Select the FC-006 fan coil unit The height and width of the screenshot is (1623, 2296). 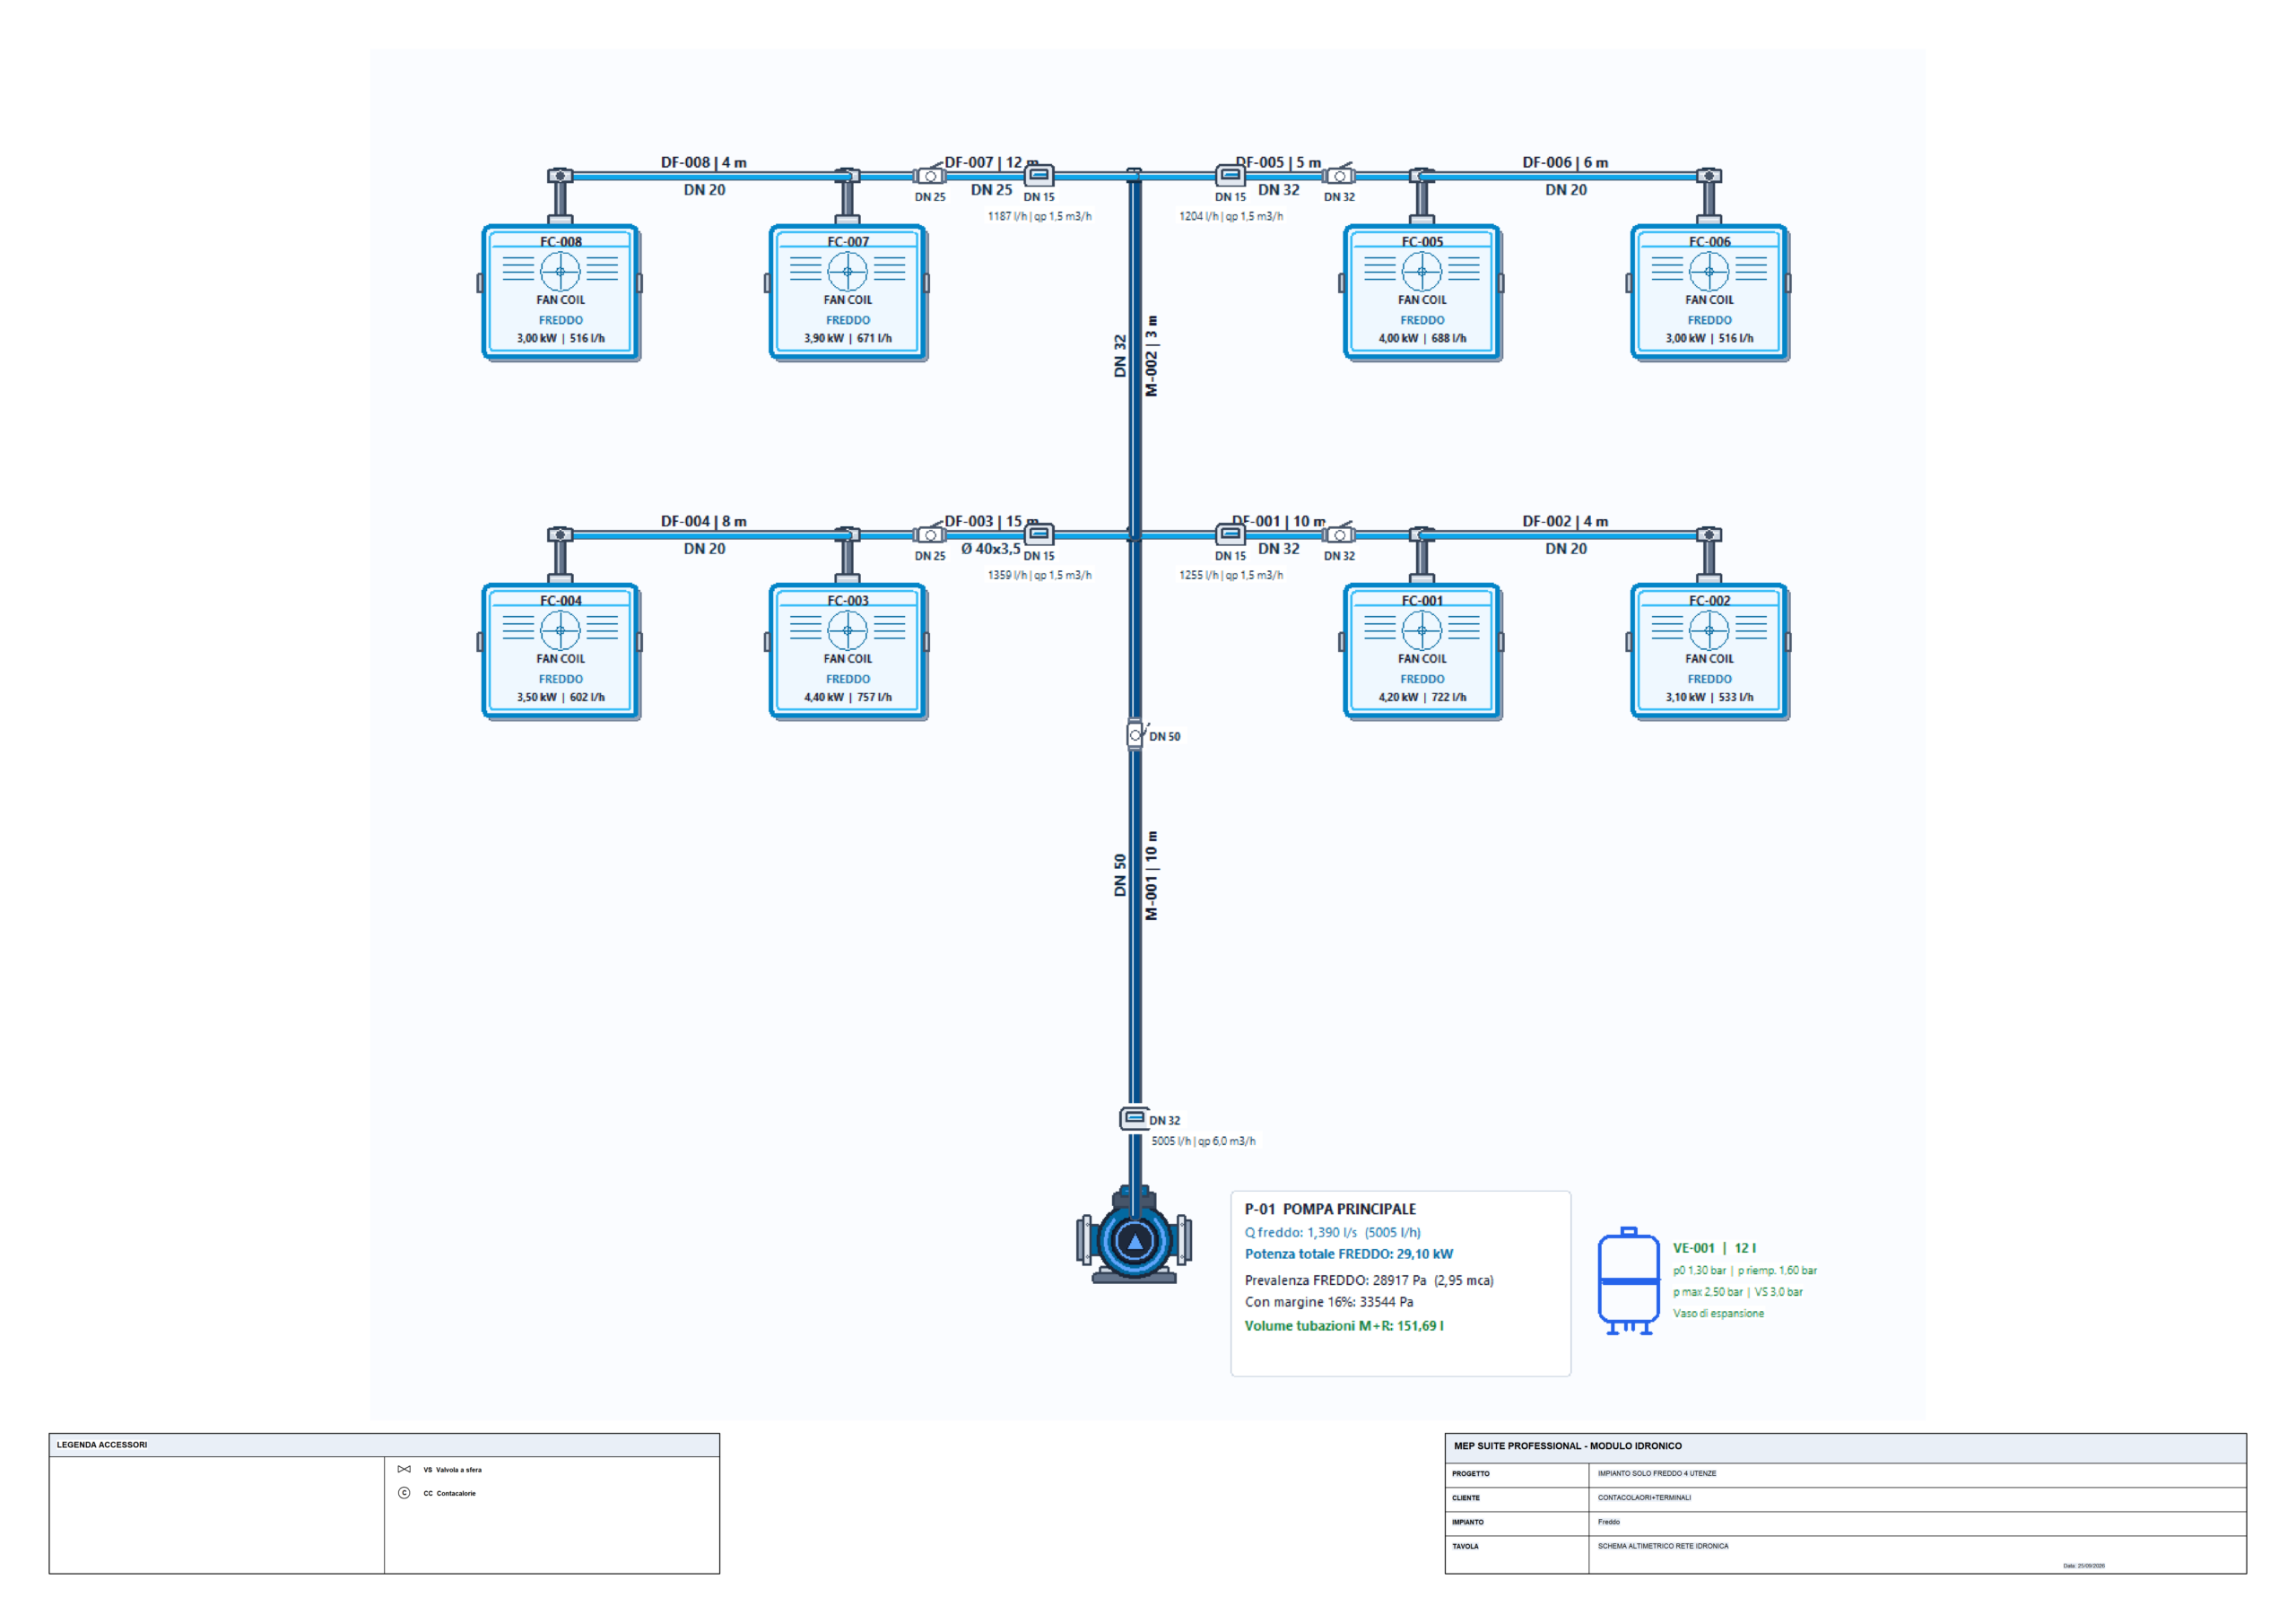(1709, 292)
